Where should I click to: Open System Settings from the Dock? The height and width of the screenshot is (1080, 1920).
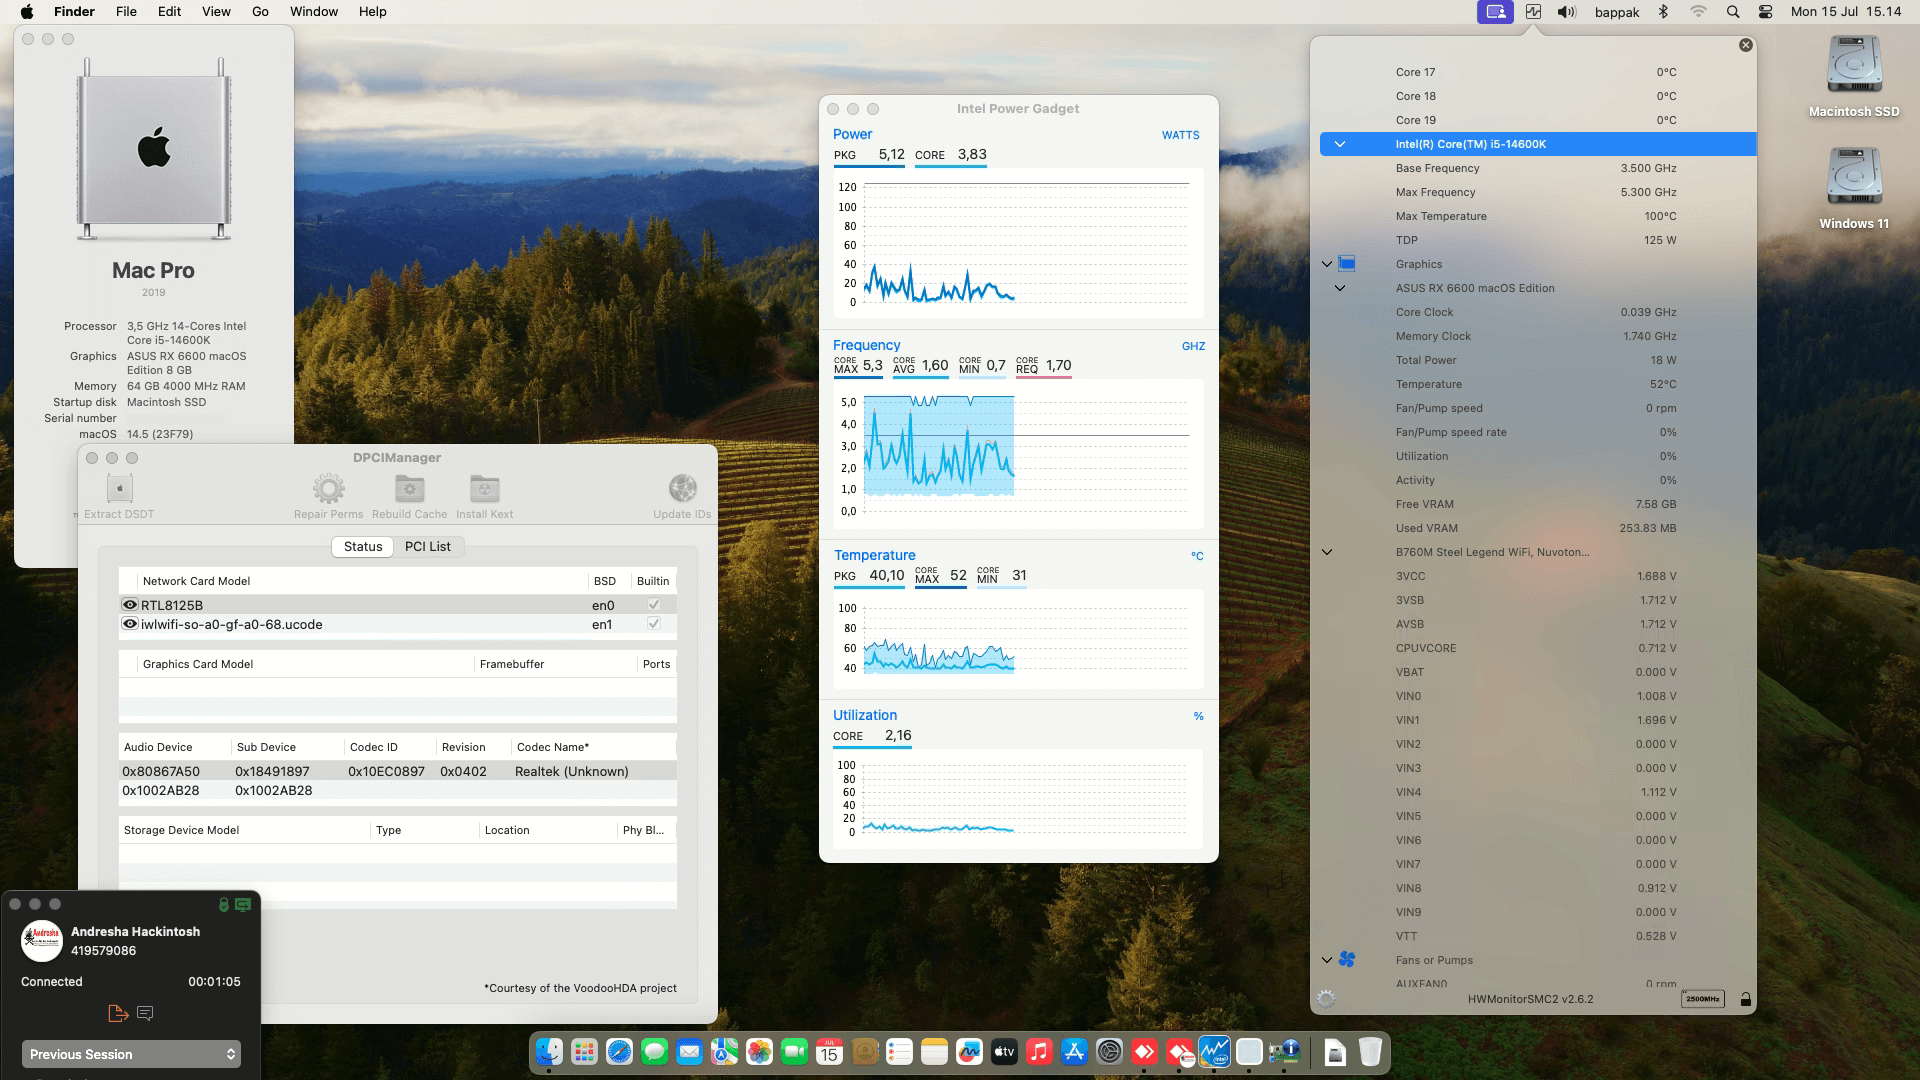tap(1109, 1052)
